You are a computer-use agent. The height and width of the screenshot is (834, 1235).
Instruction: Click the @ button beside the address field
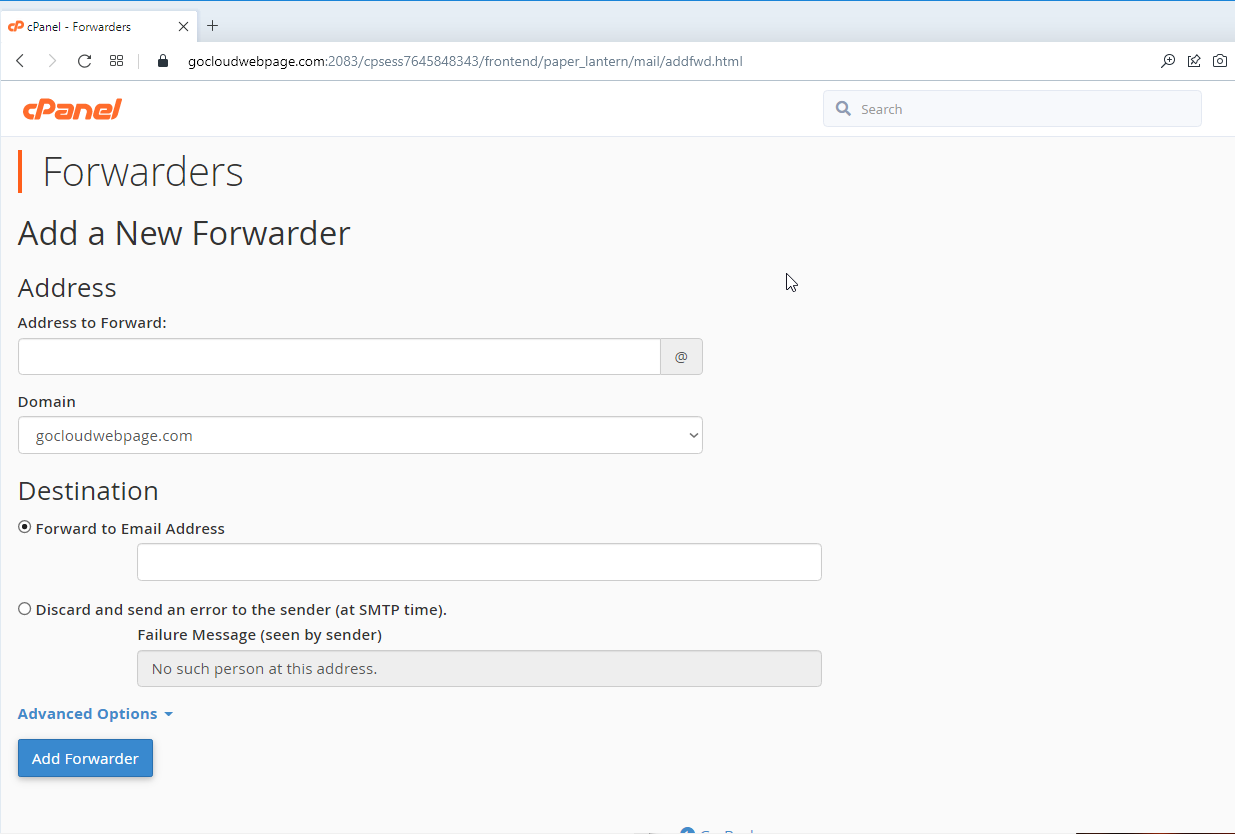point(681,356)
